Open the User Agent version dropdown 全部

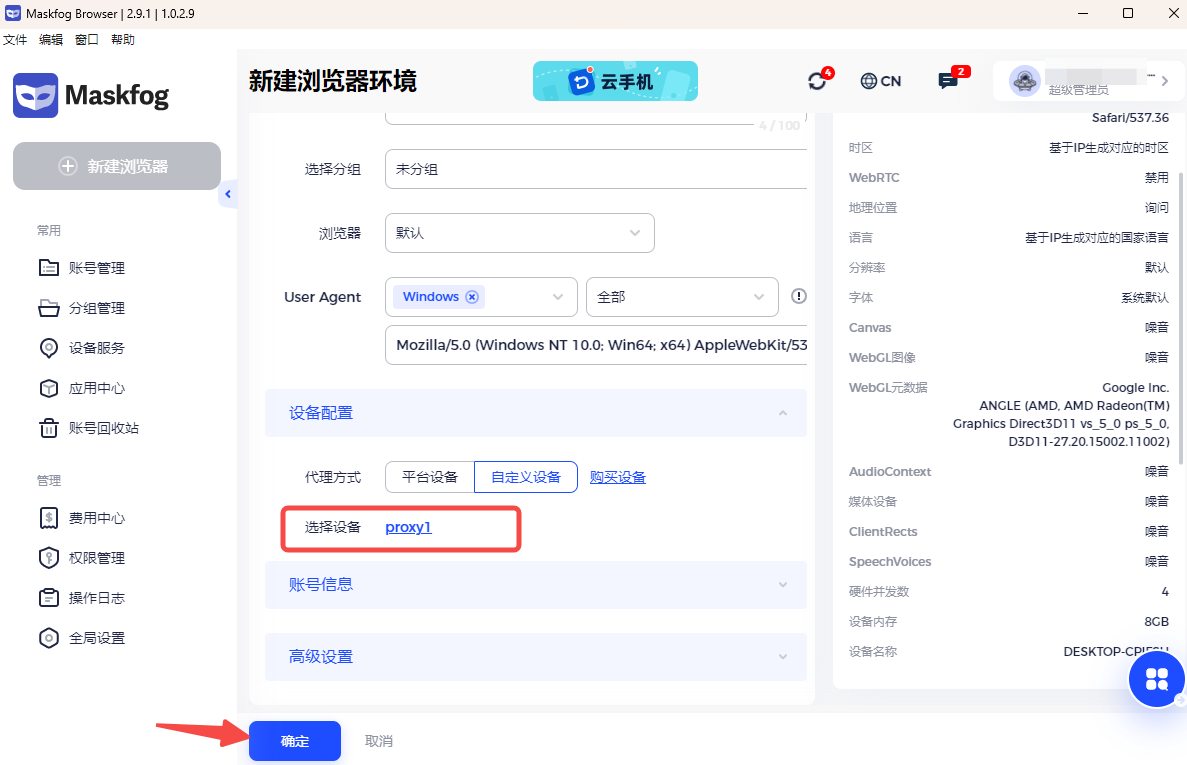click(682, 297)
